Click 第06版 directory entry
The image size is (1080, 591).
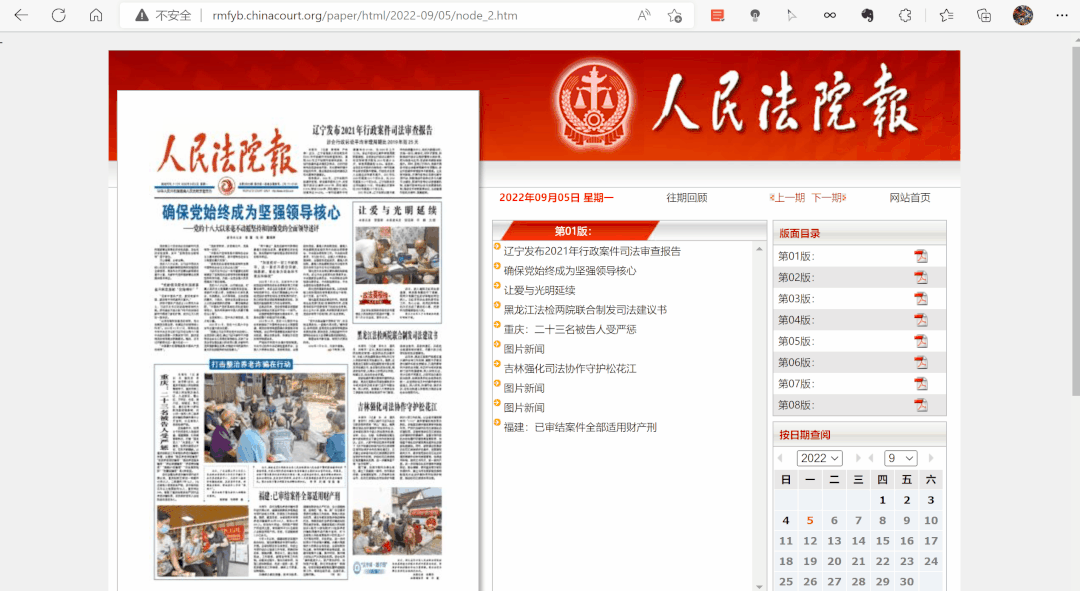point(796,363)
